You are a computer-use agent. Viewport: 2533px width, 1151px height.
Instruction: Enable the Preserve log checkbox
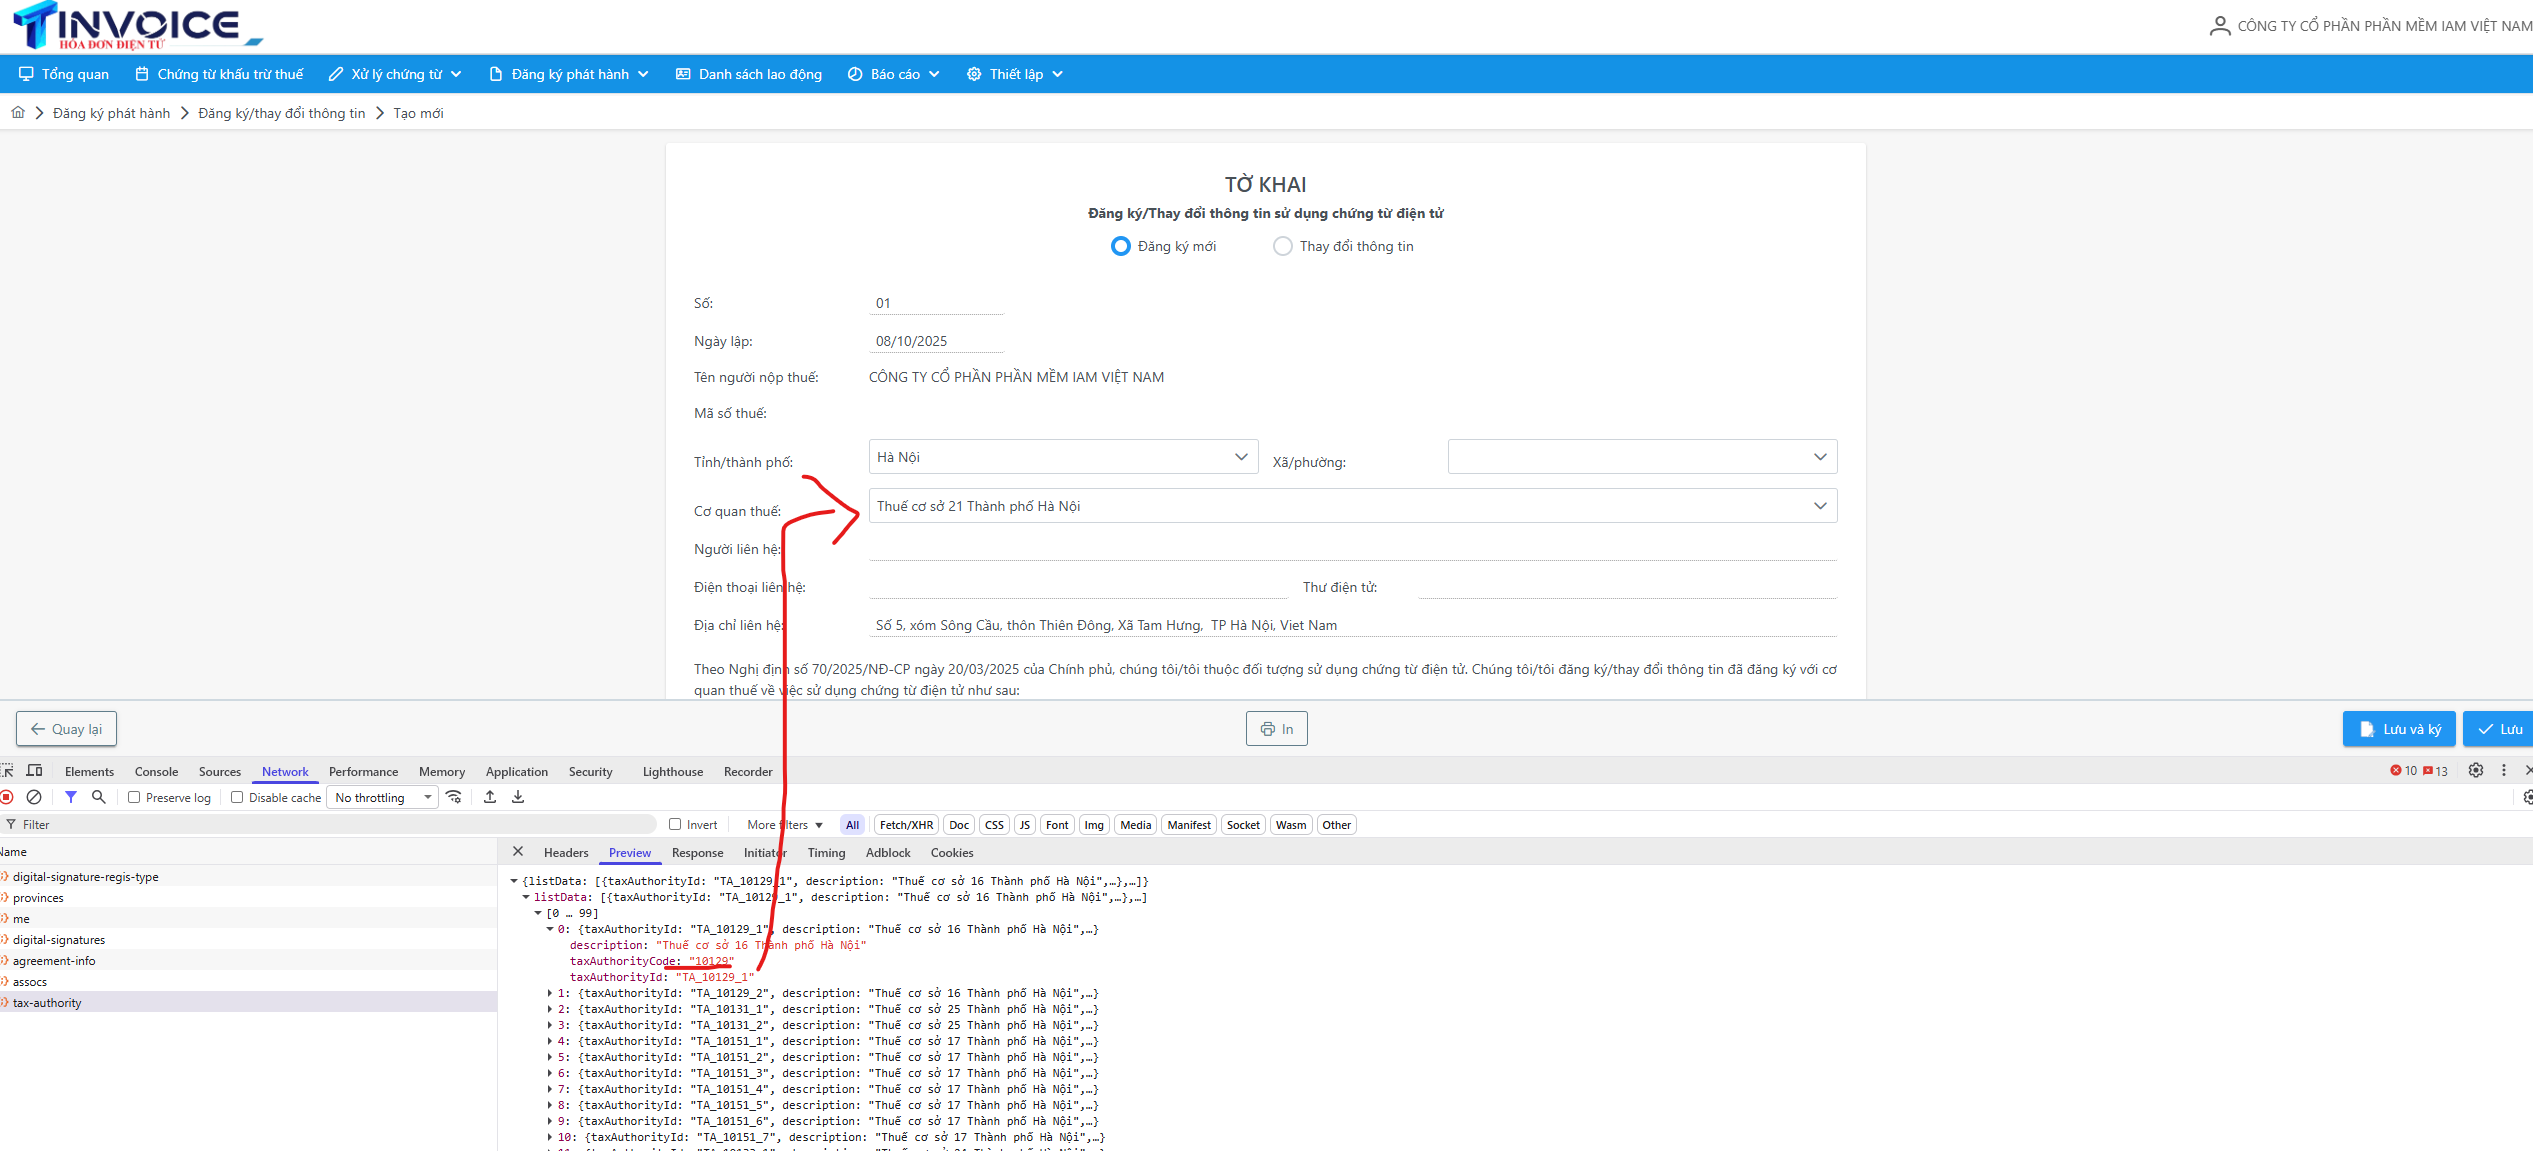[x=134, y=797]
